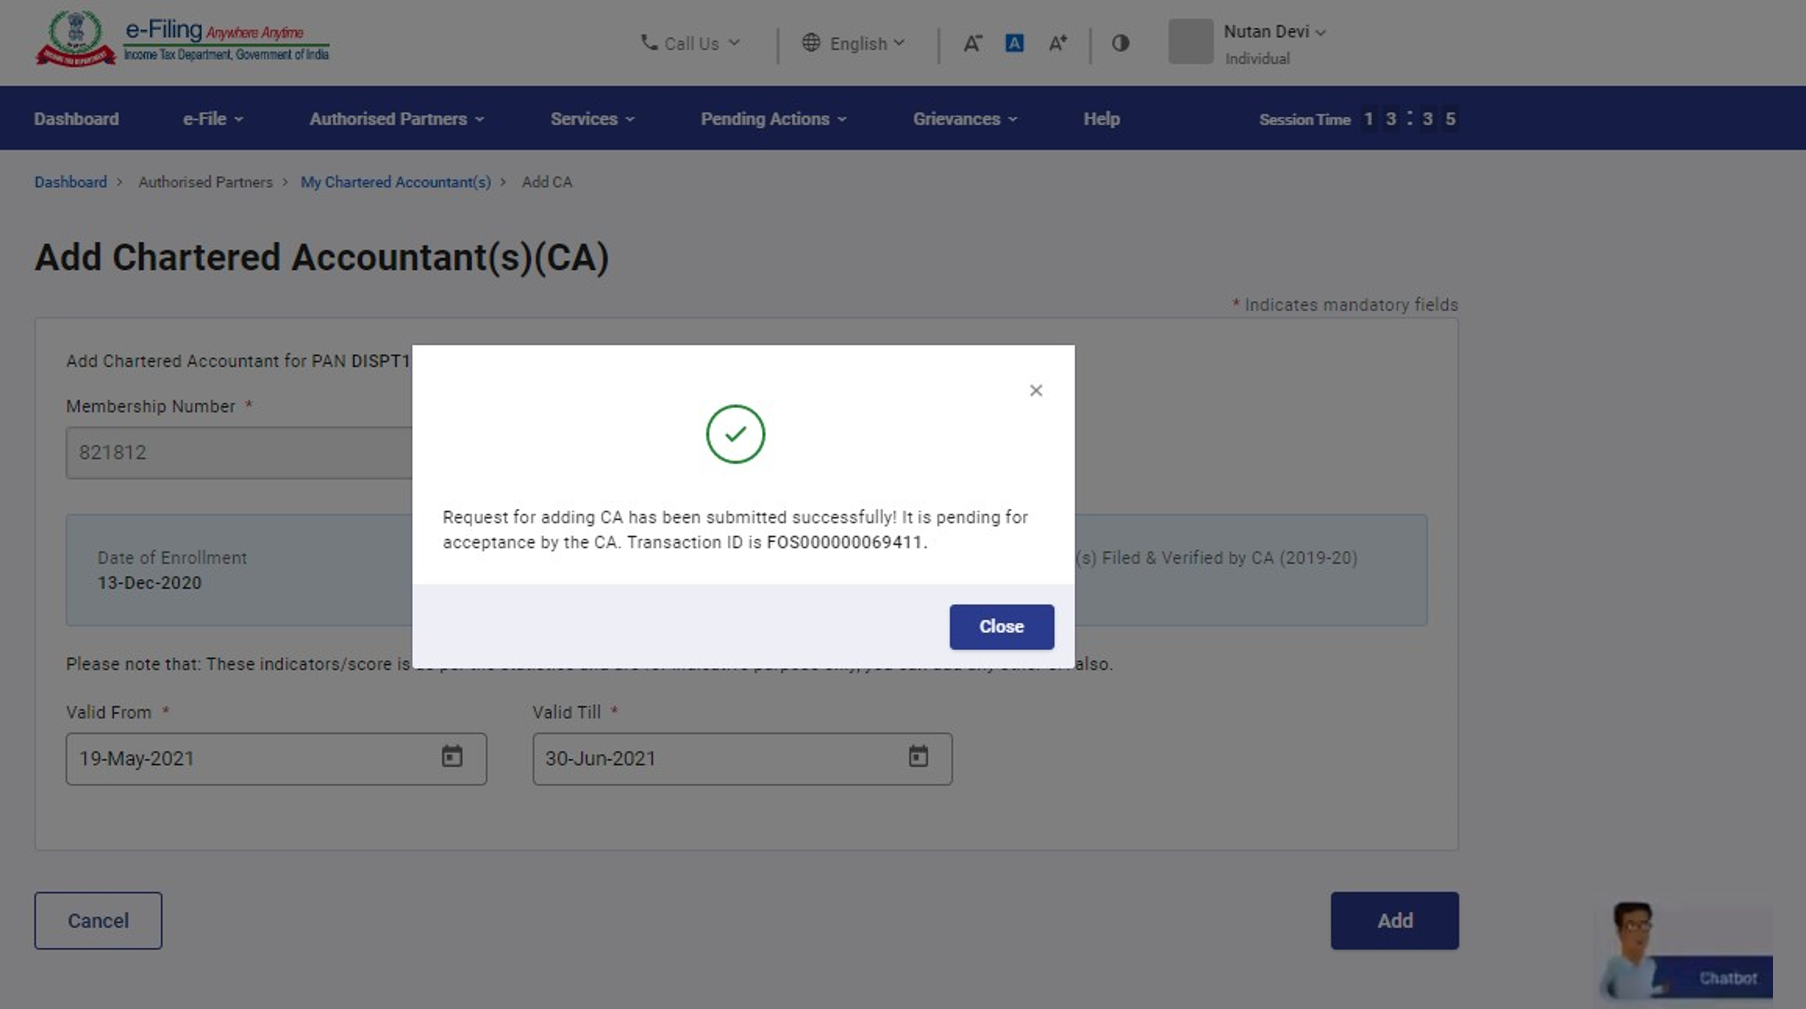Toggle the high contrast mode icon
This screenshot has width=1806, height=1009.
pos(1120,43)
